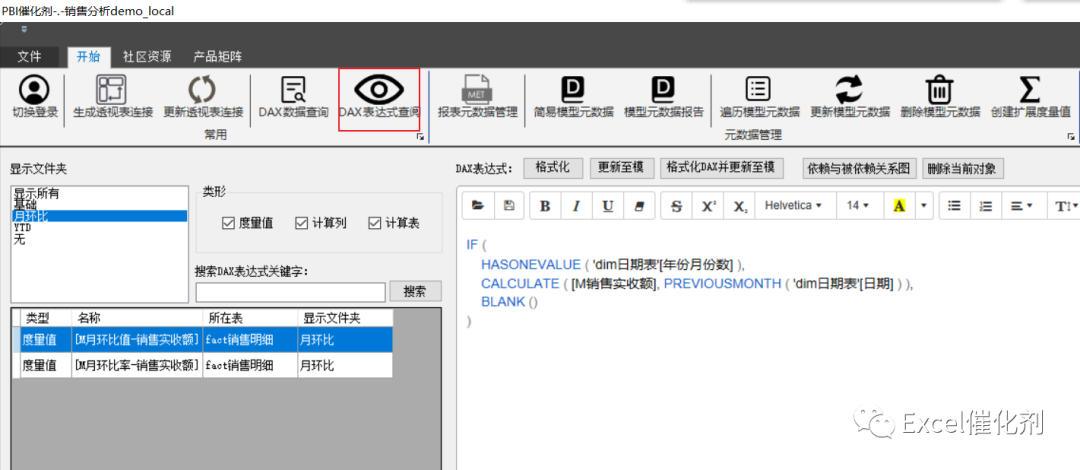Viewport: 1080px width, 470px height.
Task: Toggle italic formatting in editor
Action: point(577,205)
